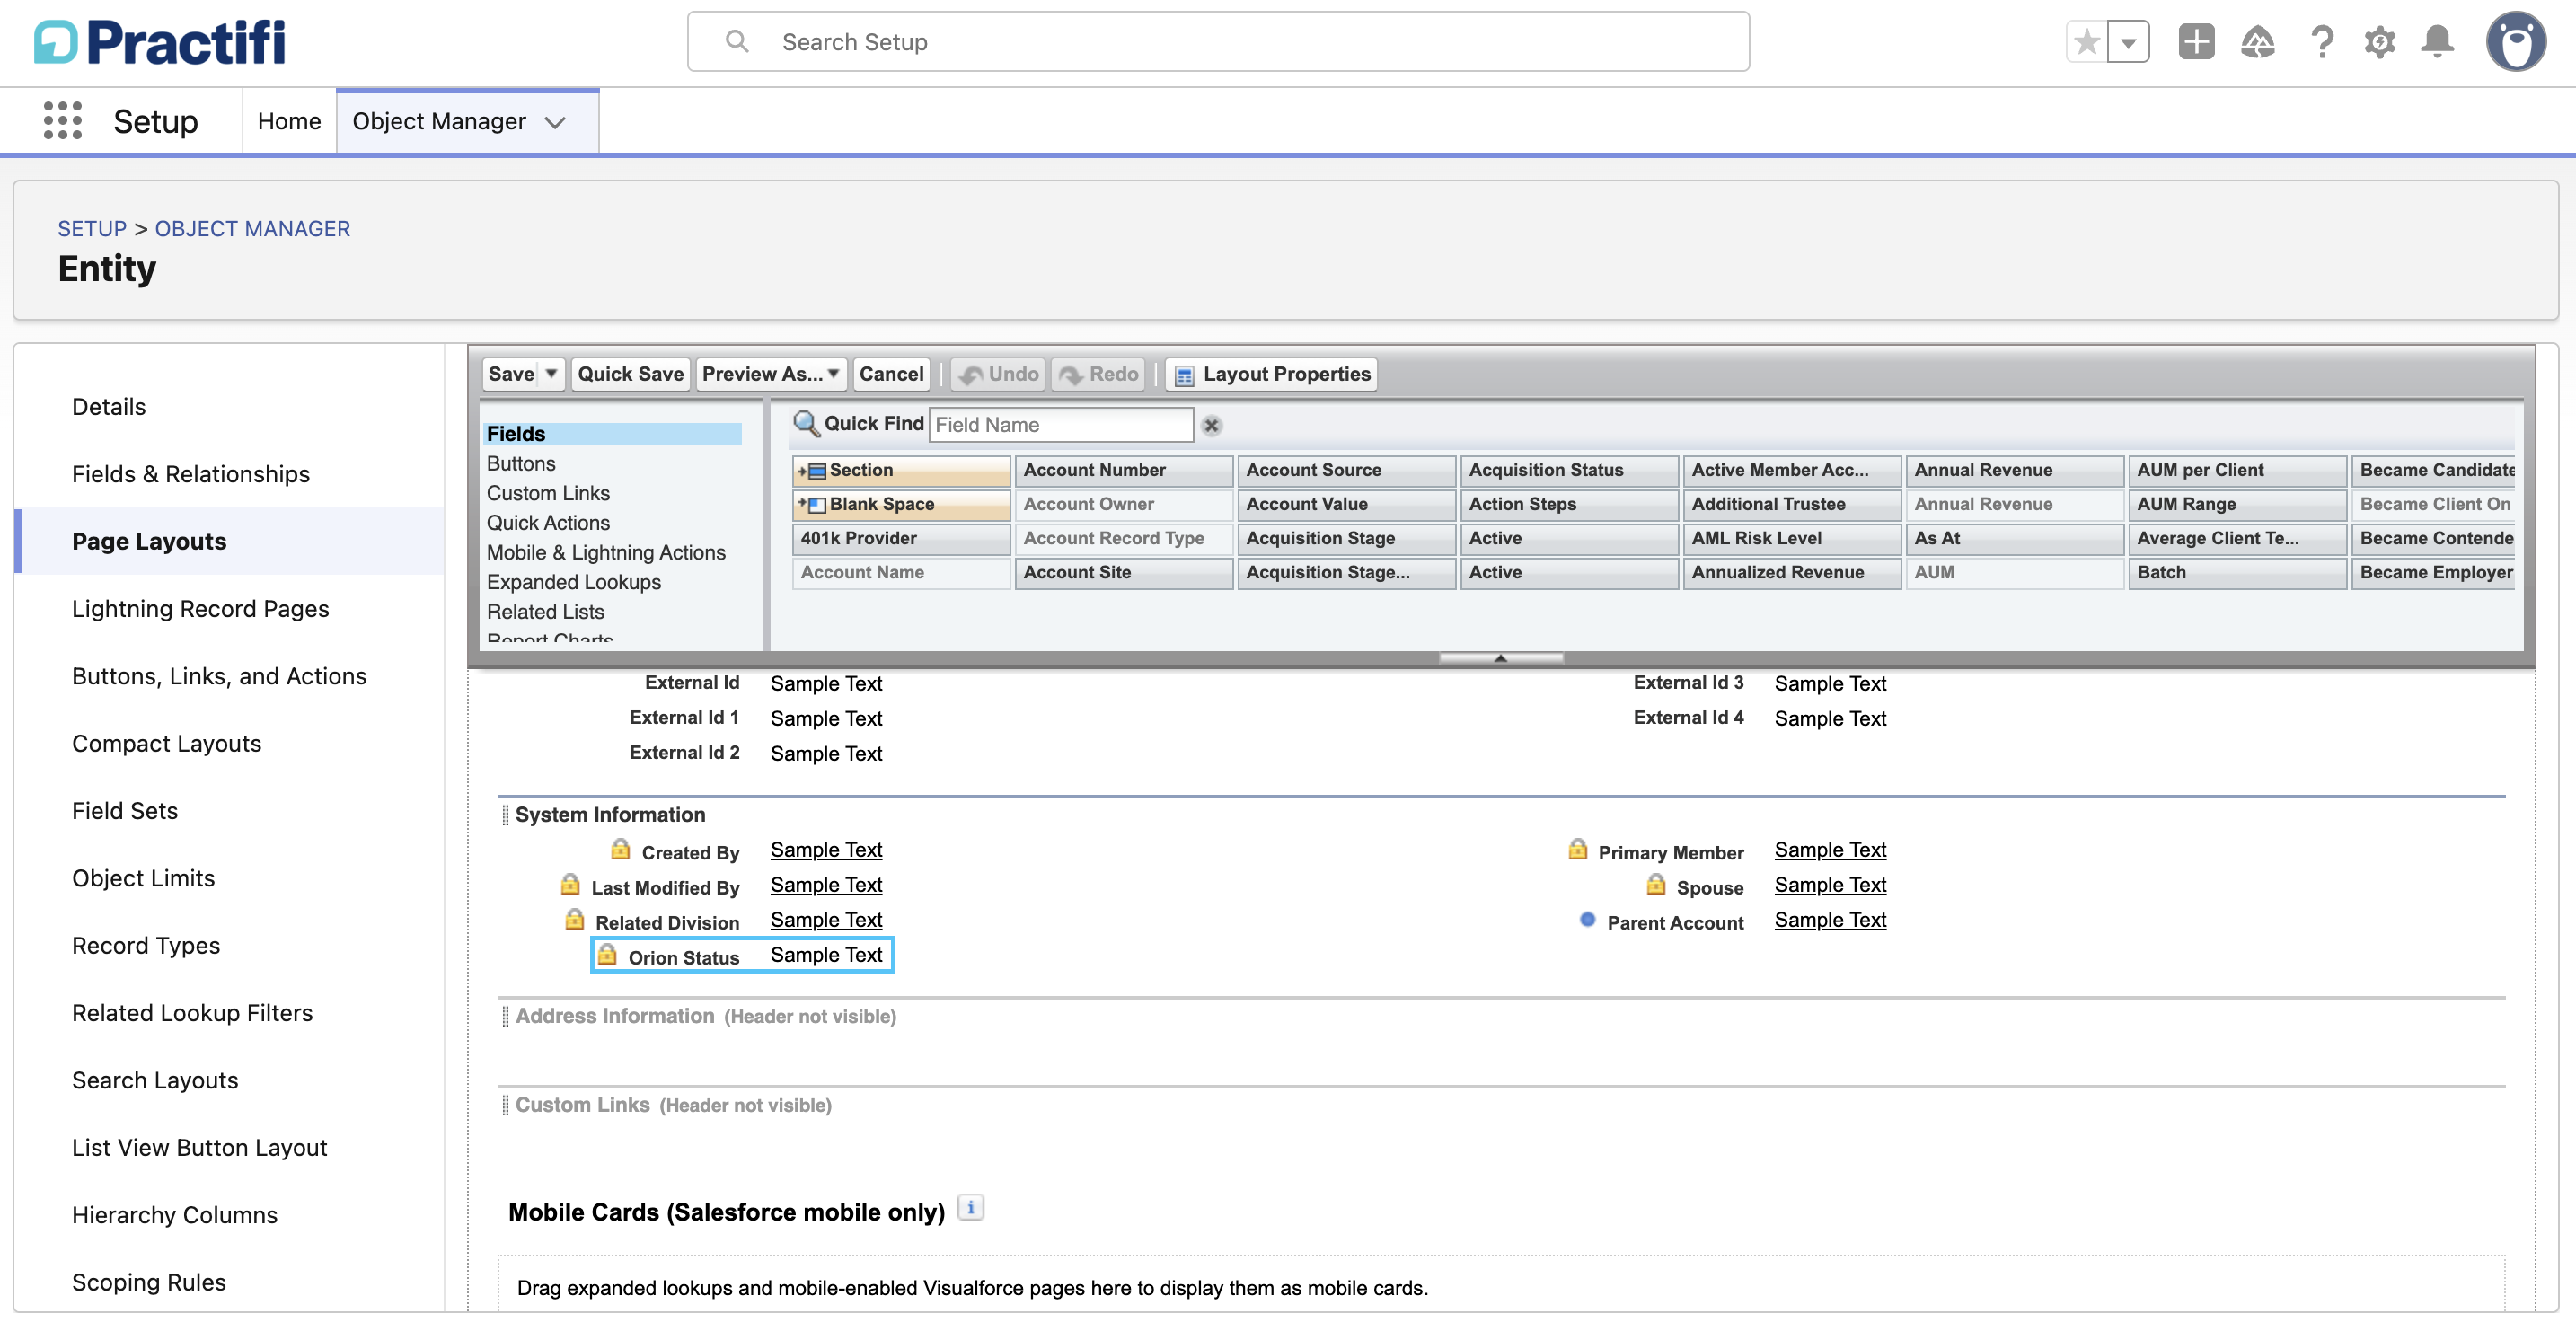Select the Buttons palette category

click(521, 464)
